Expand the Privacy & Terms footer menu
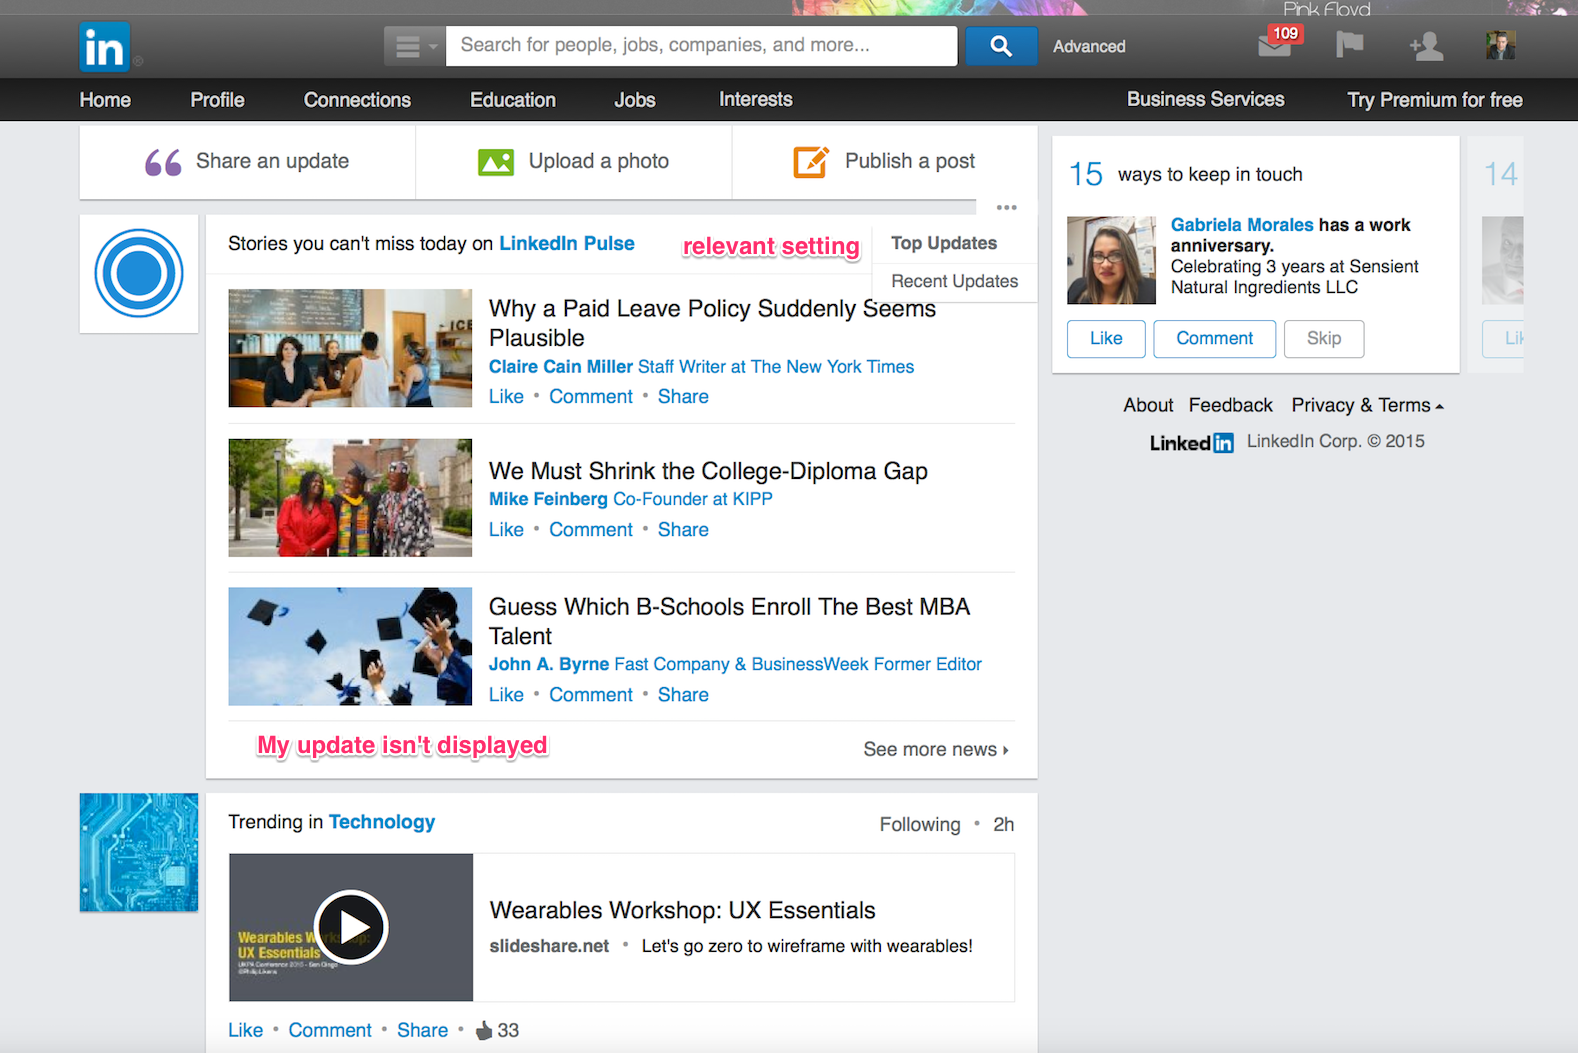 tap(1367, 405)
